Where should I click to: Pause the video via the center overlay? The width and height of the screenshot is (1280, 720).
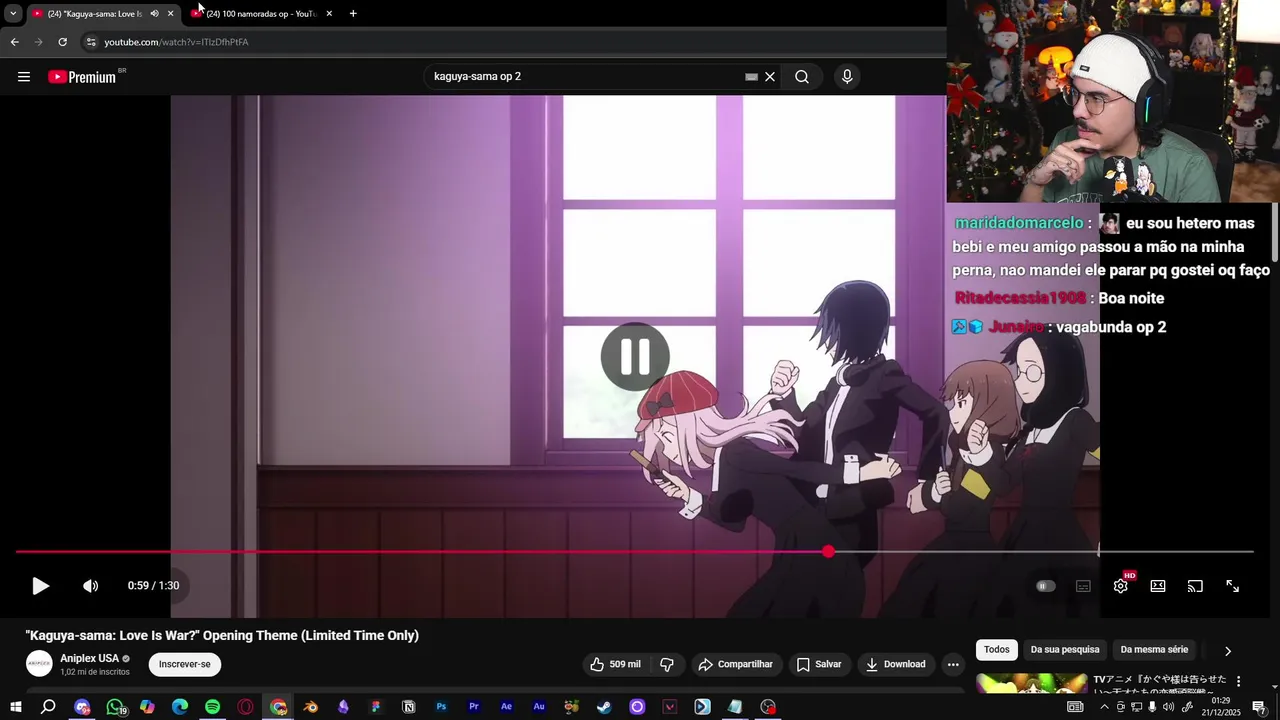(x=635, y=356)
